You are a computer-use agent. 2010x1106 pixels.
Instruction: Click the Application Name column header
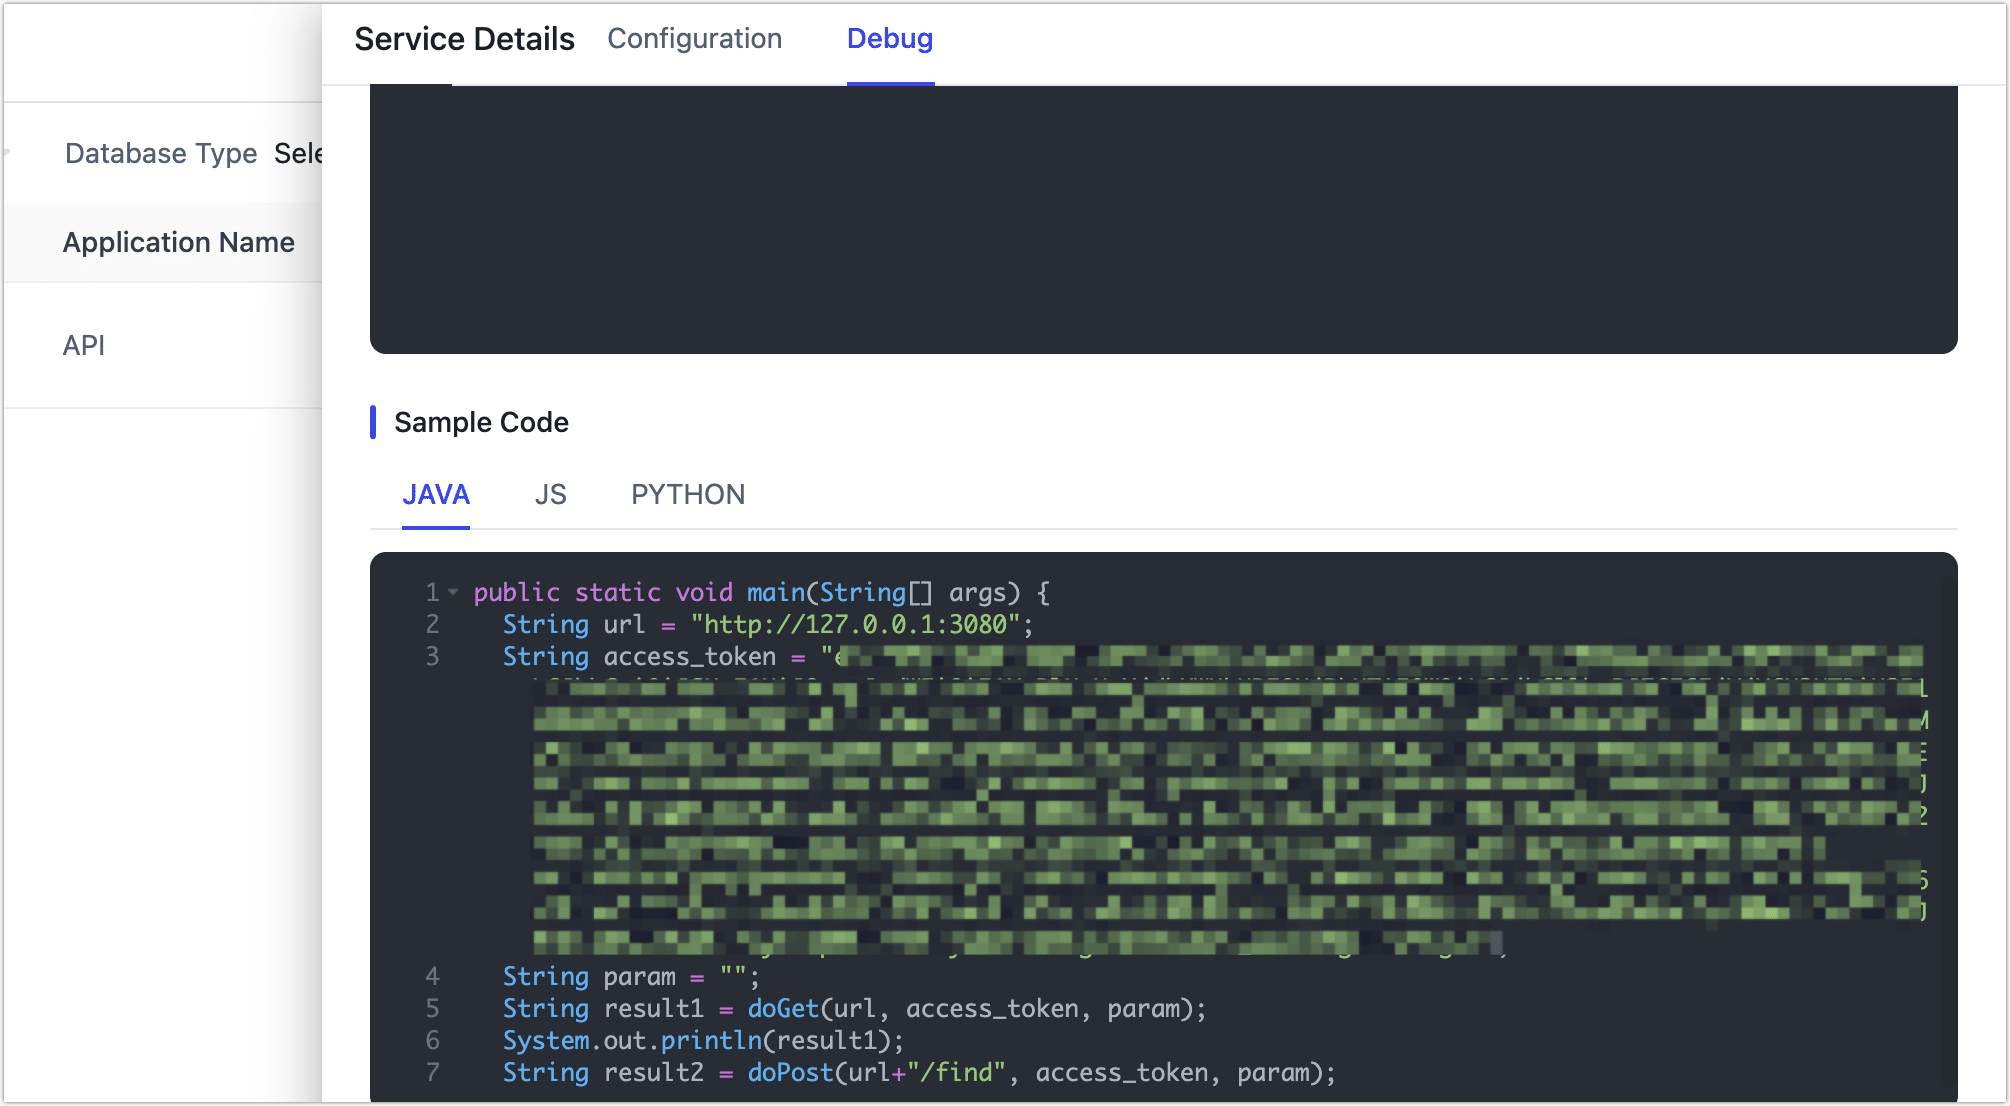point(178,242)
